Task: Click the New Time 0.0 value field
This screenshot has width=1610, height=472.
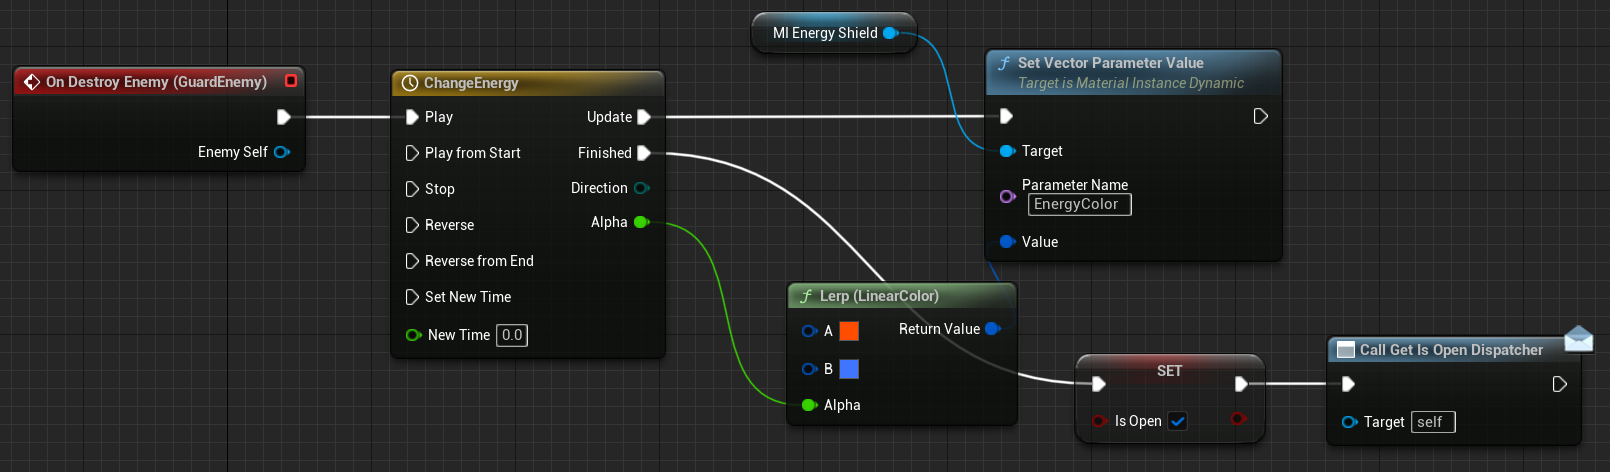Action: click(512, 335)
